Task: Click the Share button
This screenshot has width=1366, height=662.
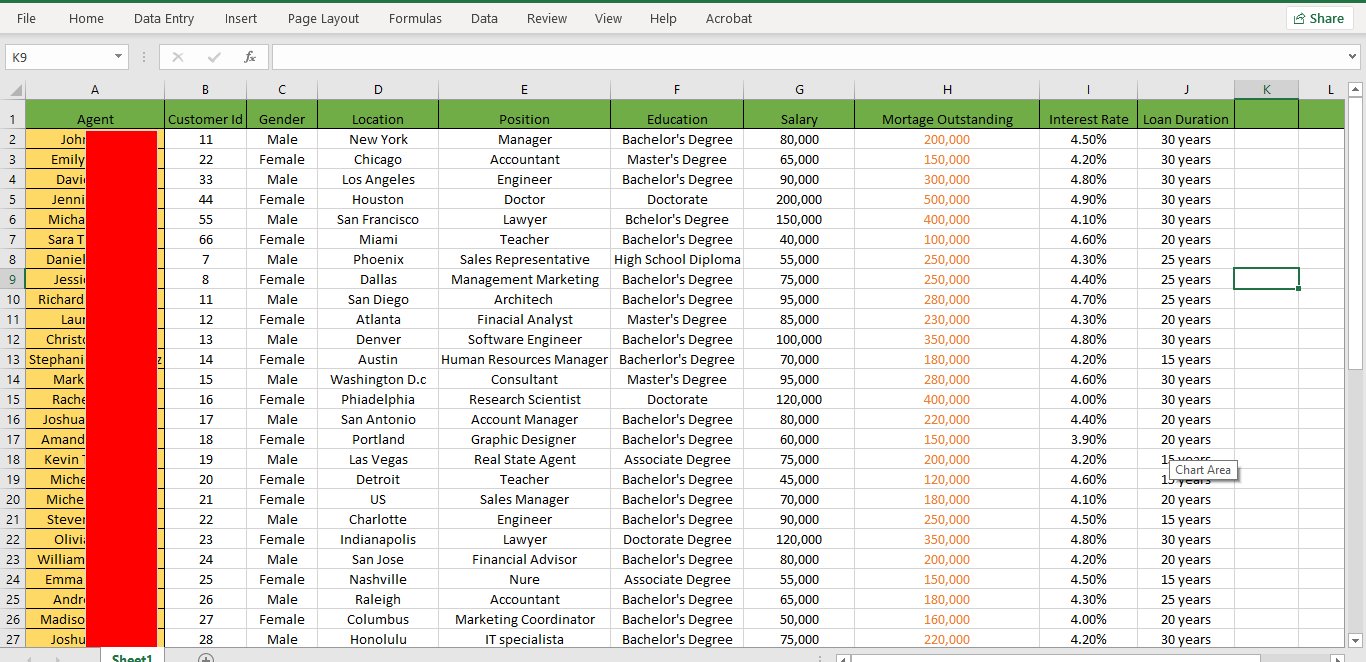Action: (1319, 18)
